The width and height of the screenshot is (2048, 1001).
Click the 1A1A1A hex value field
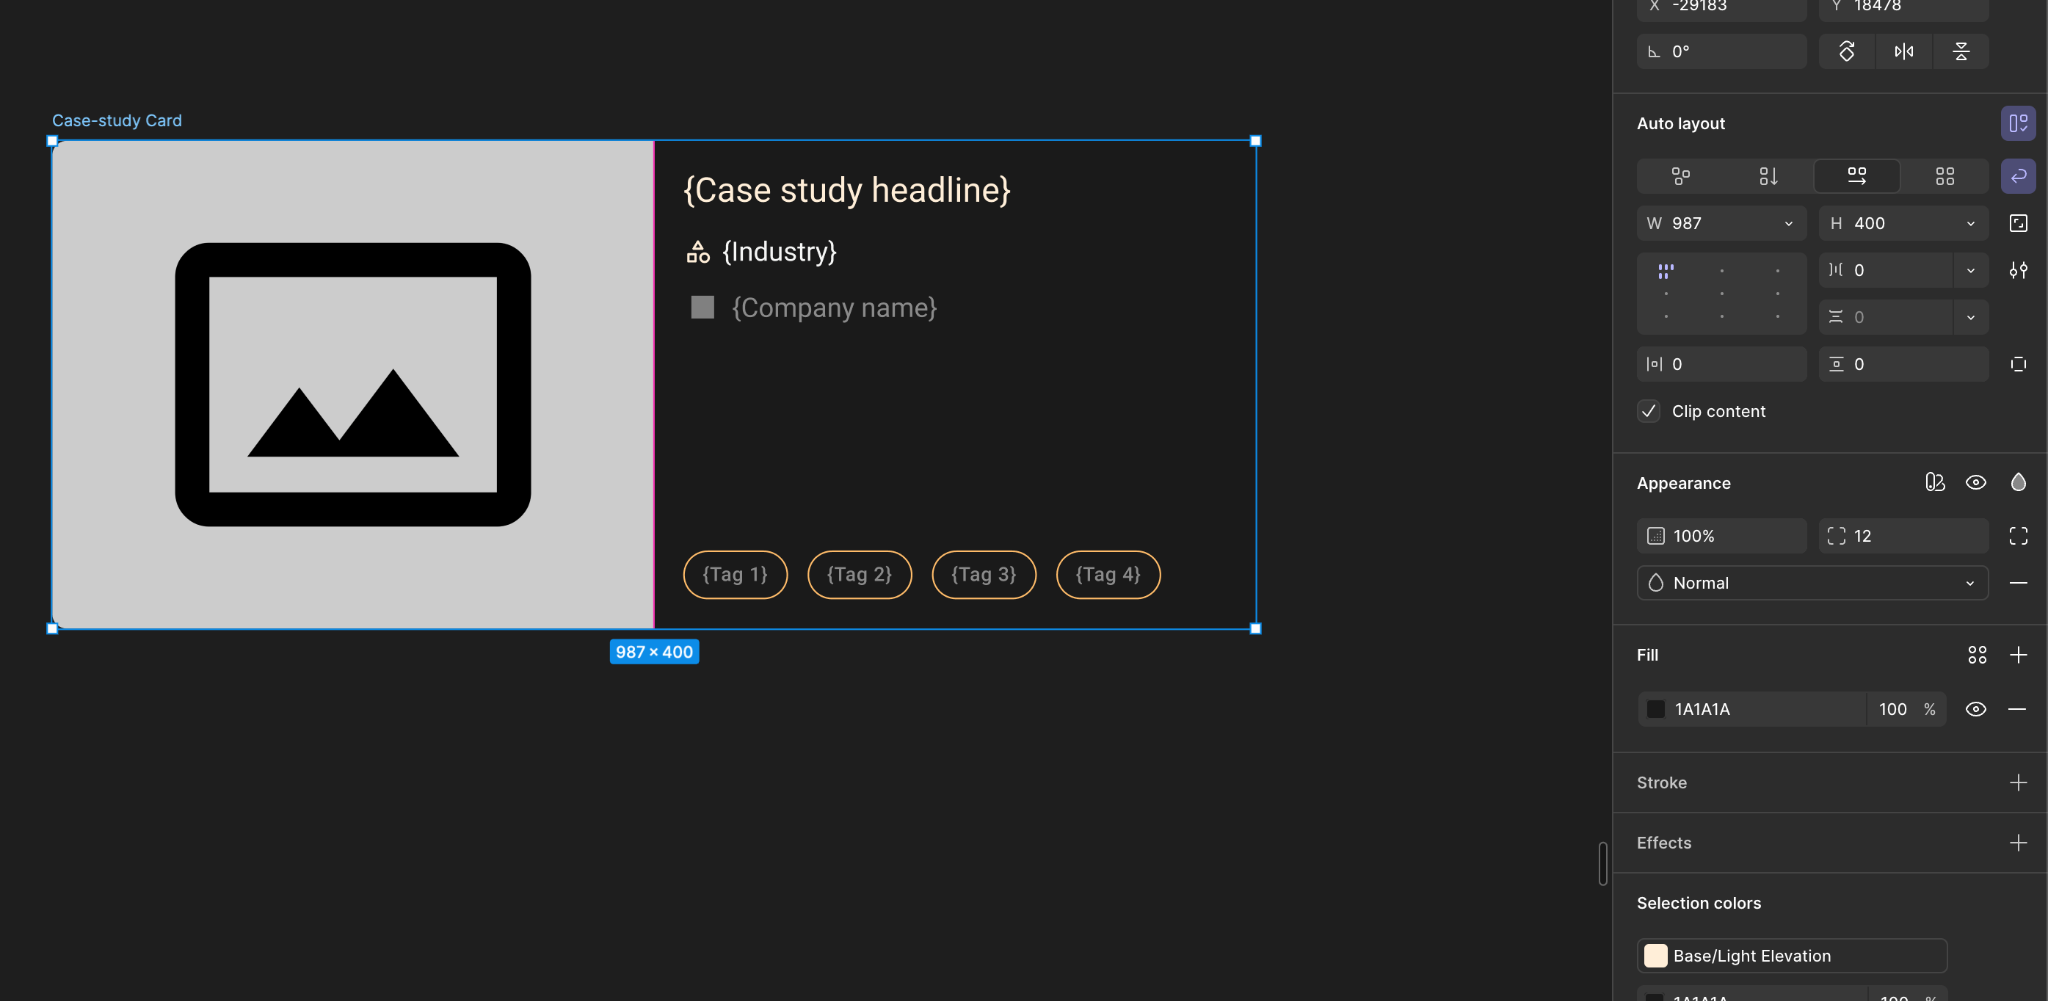coord(1766,709)
